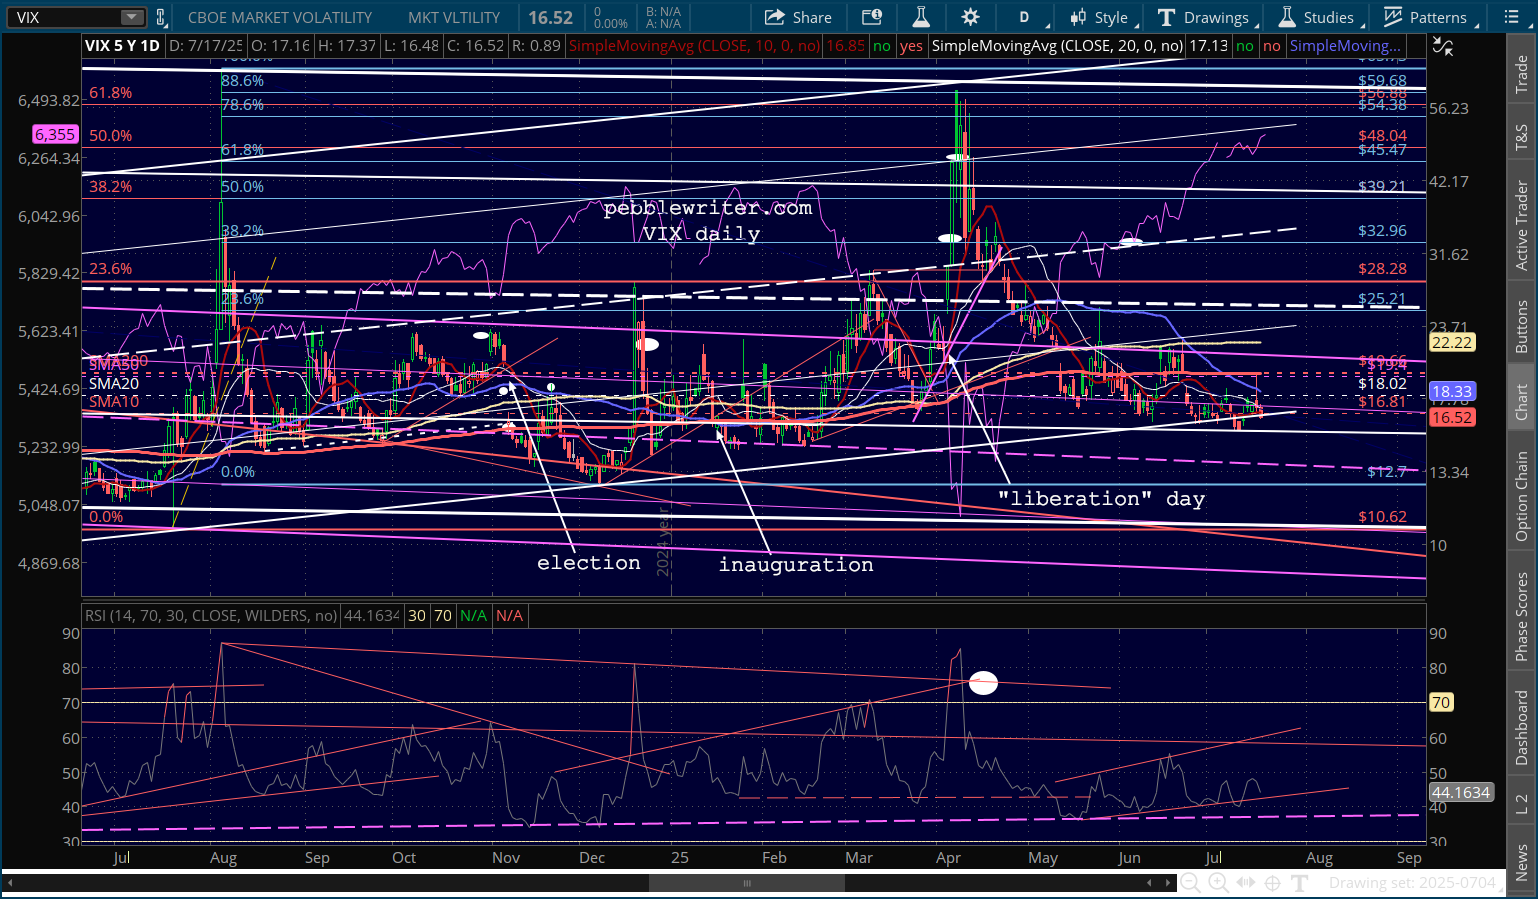Open the chart settings gear
The image size is (1538, 899).
coord(970,17)
